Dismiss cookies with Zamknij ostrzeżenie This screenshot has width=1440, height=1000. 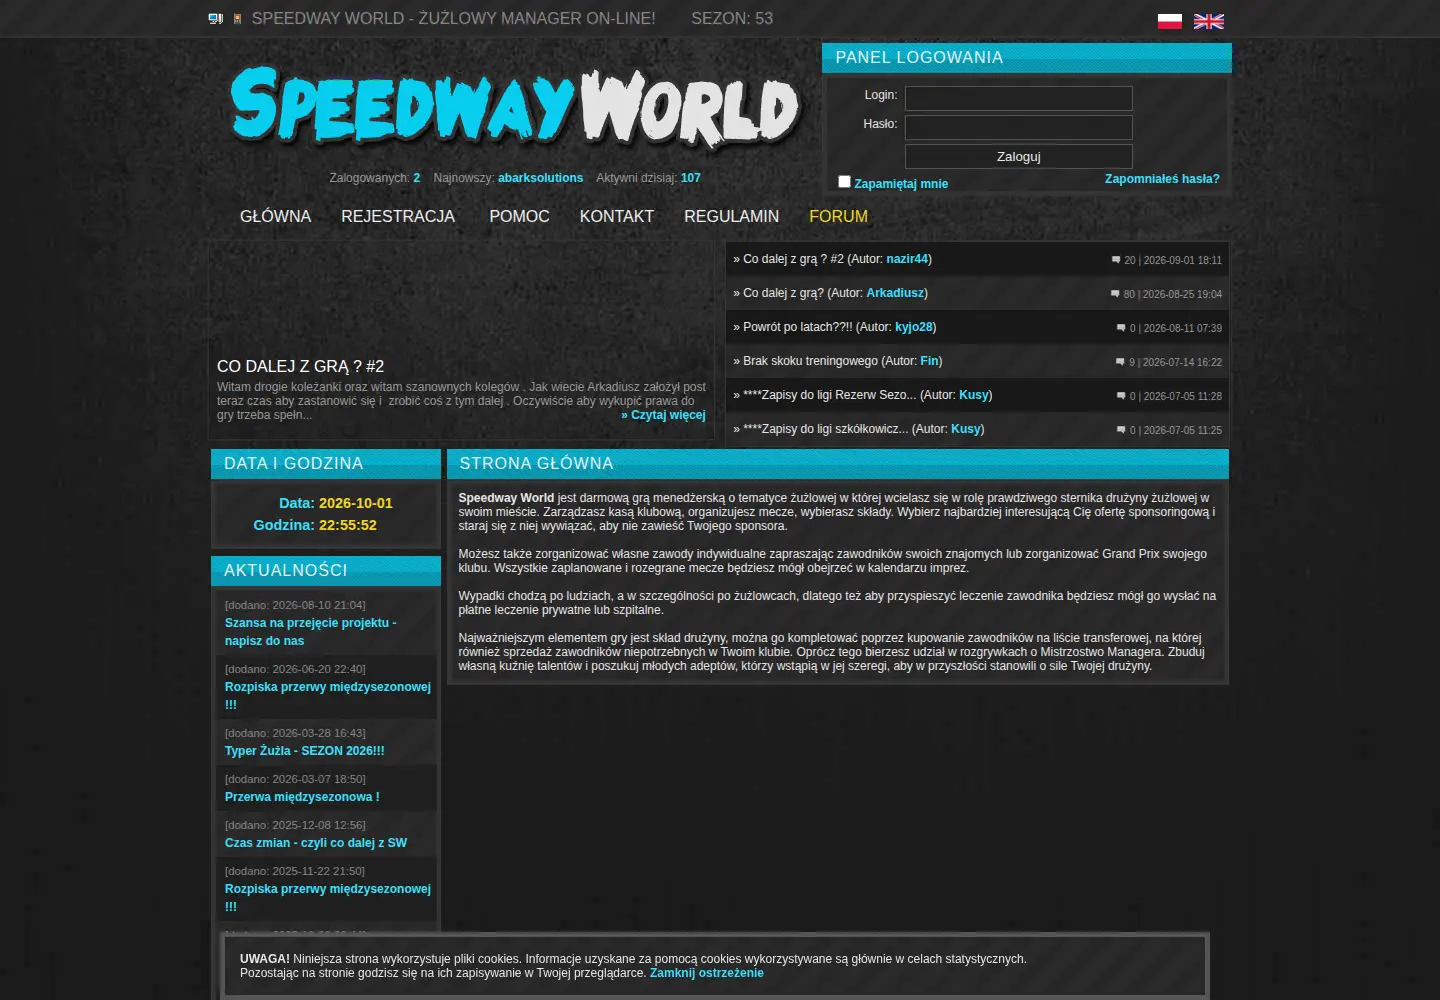click(706, 973)
